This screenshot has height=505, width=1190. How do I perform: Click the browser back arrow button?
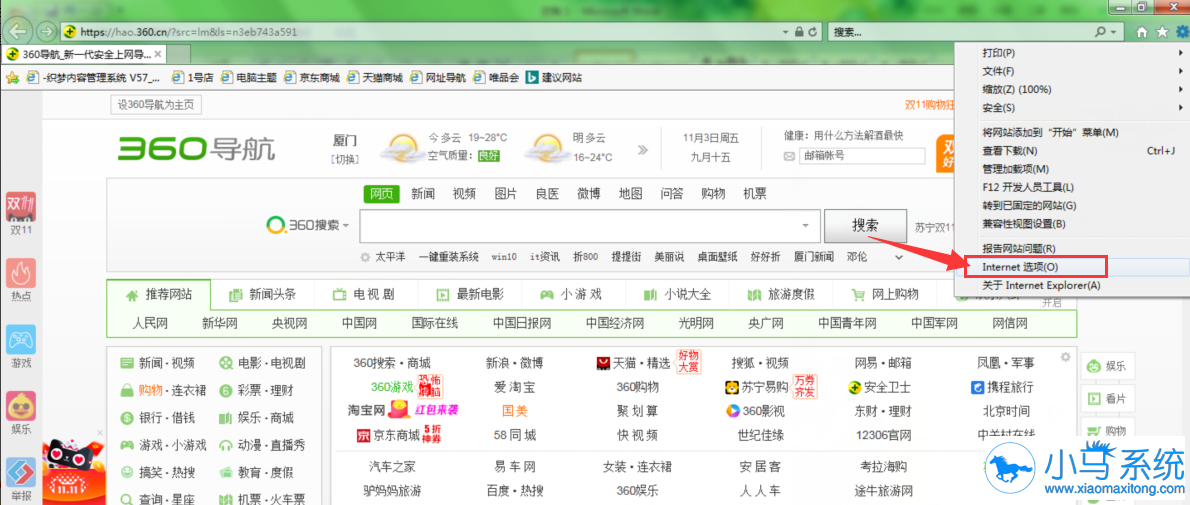tap(18, 31)
